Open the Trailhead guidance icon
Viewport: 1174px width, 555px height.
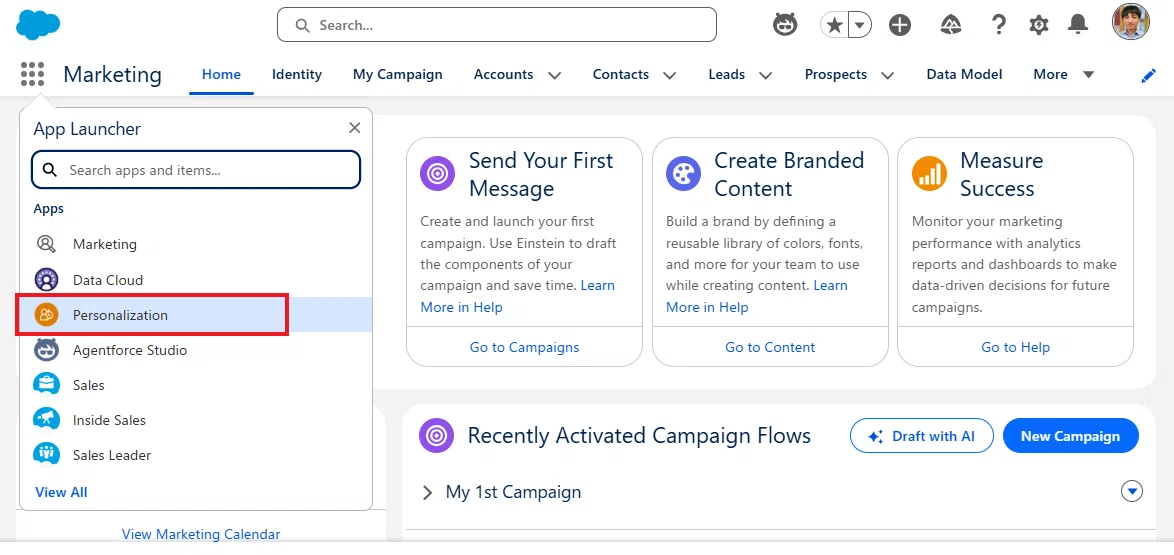[951, 25]
